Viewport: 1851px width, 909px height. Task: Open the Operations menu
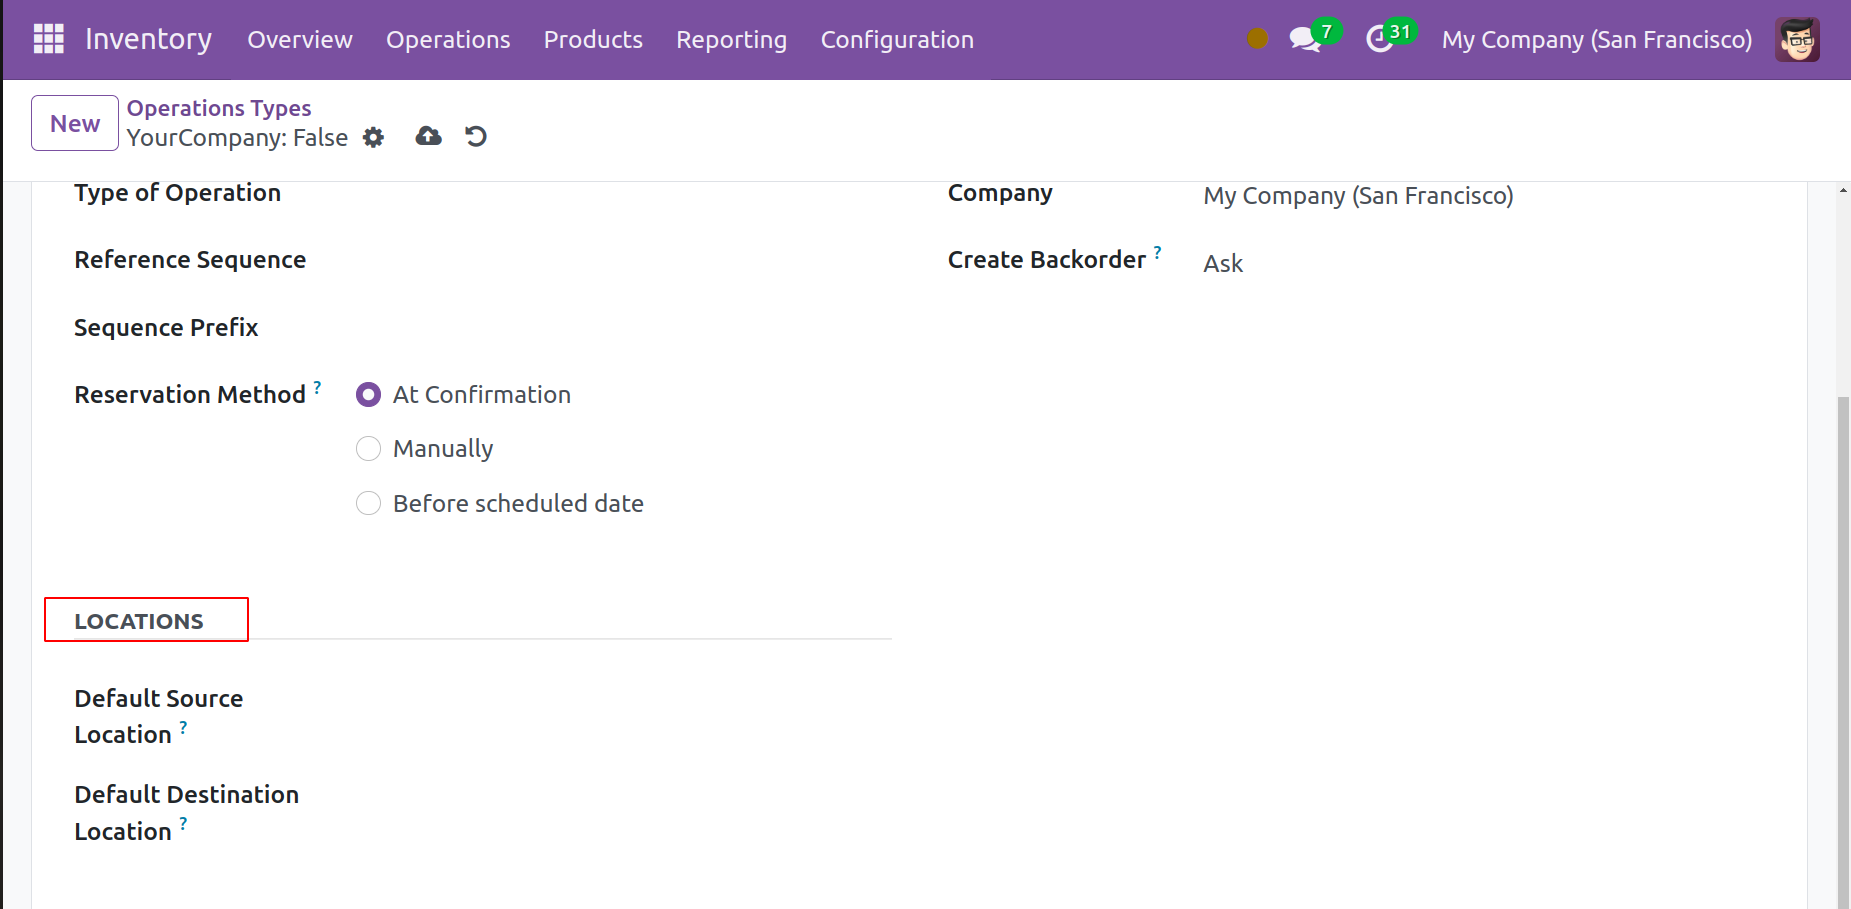(x=448, y=40)
